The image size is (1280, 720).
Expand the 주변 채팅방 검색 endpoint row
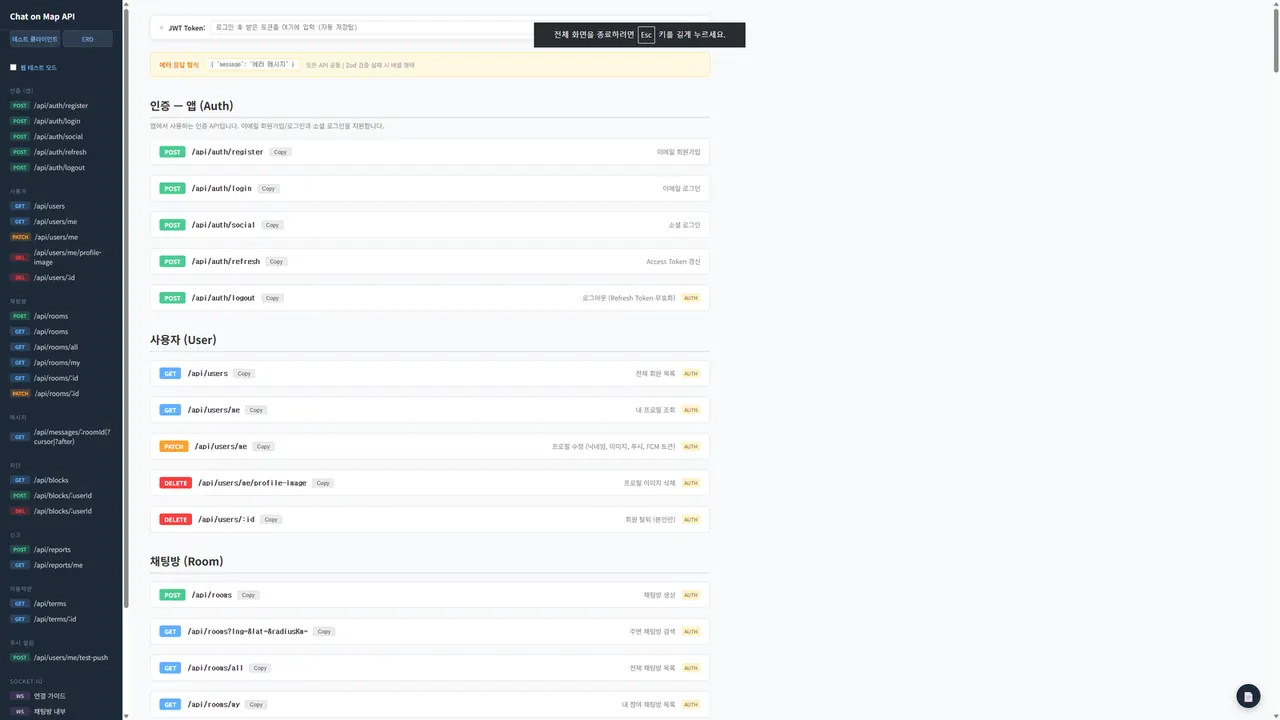(430, 631)
